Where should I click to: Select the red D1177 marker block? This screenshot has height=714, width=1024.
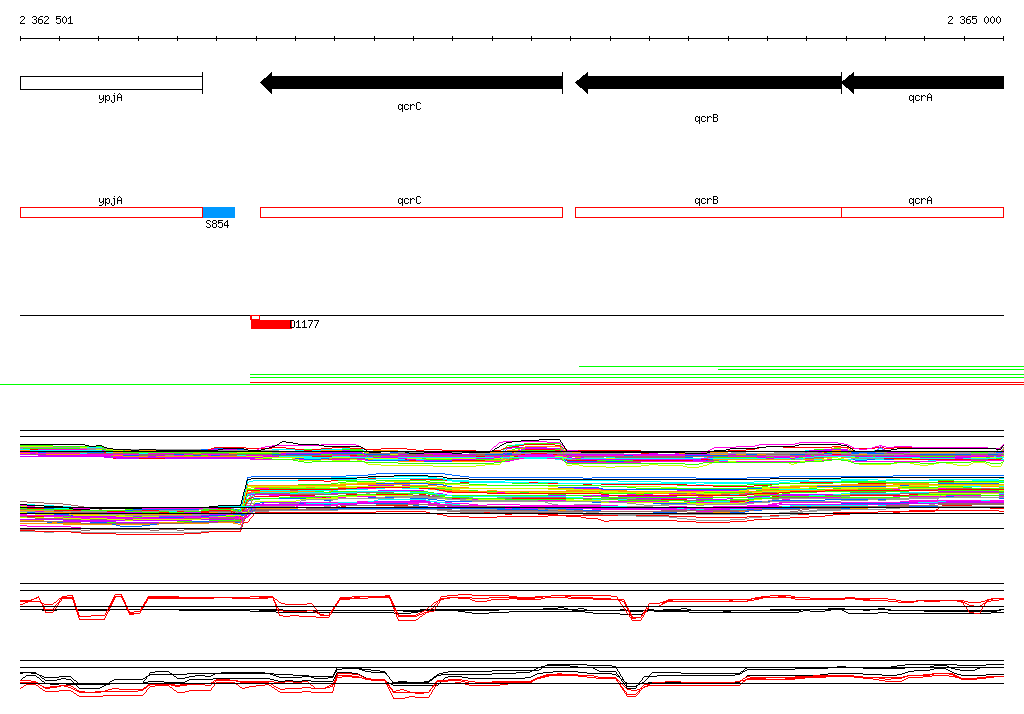coord(271,325)
